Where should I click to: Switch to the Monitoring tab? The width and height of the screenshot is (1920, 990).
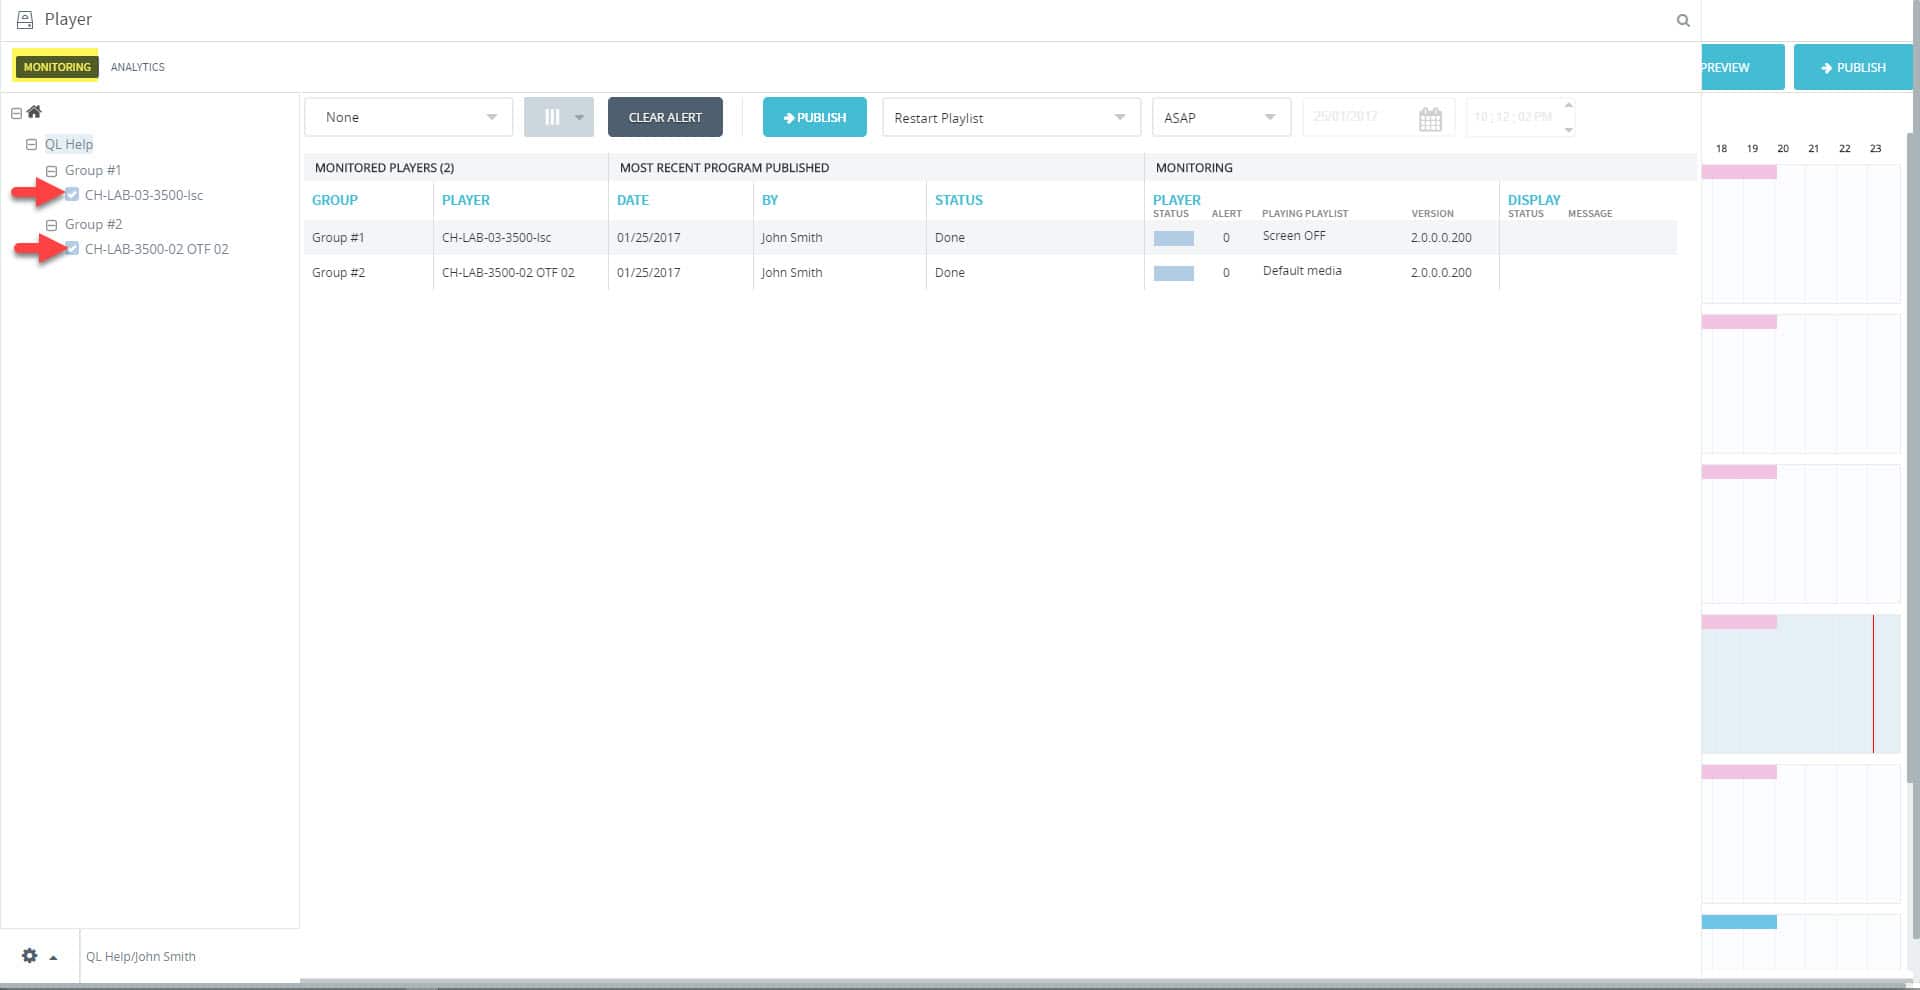click(x=57, y=67)
